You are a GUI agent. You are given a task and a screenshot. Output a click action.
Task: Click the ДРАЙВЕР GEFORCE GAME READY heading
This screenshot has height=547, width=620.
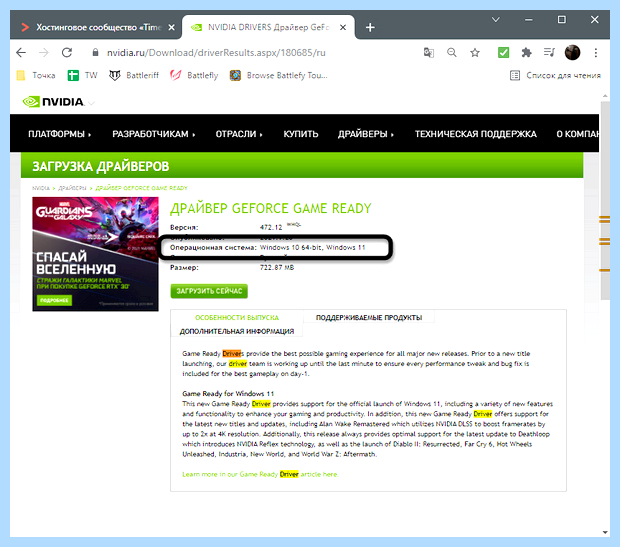(270, 208)
